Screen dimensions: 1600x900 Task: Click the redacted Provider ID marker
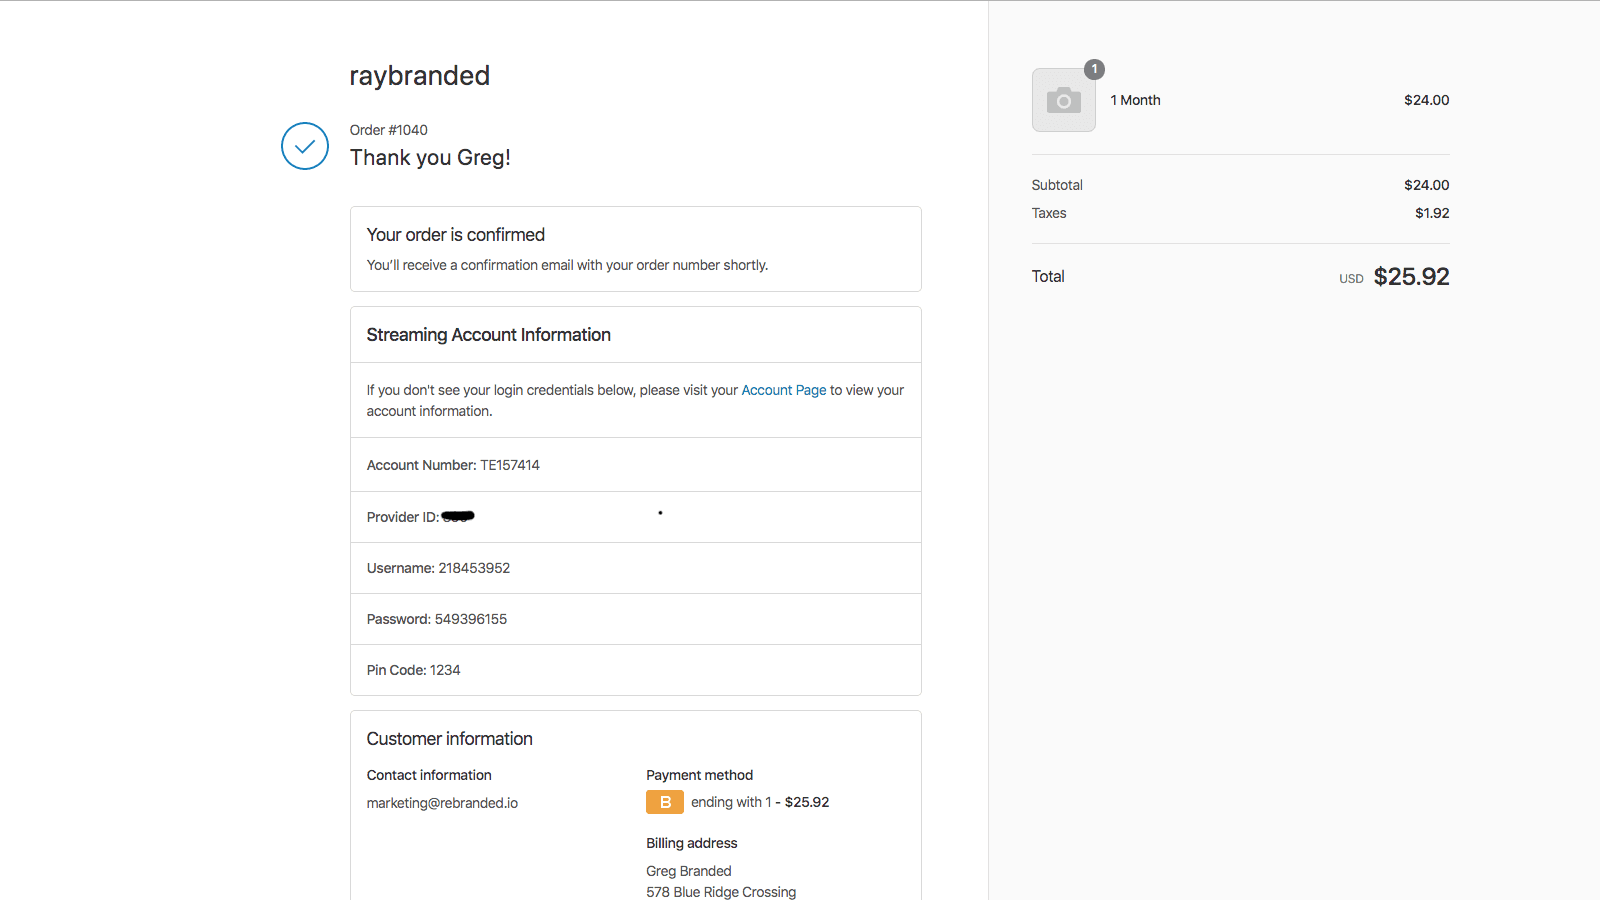[459, 516]
